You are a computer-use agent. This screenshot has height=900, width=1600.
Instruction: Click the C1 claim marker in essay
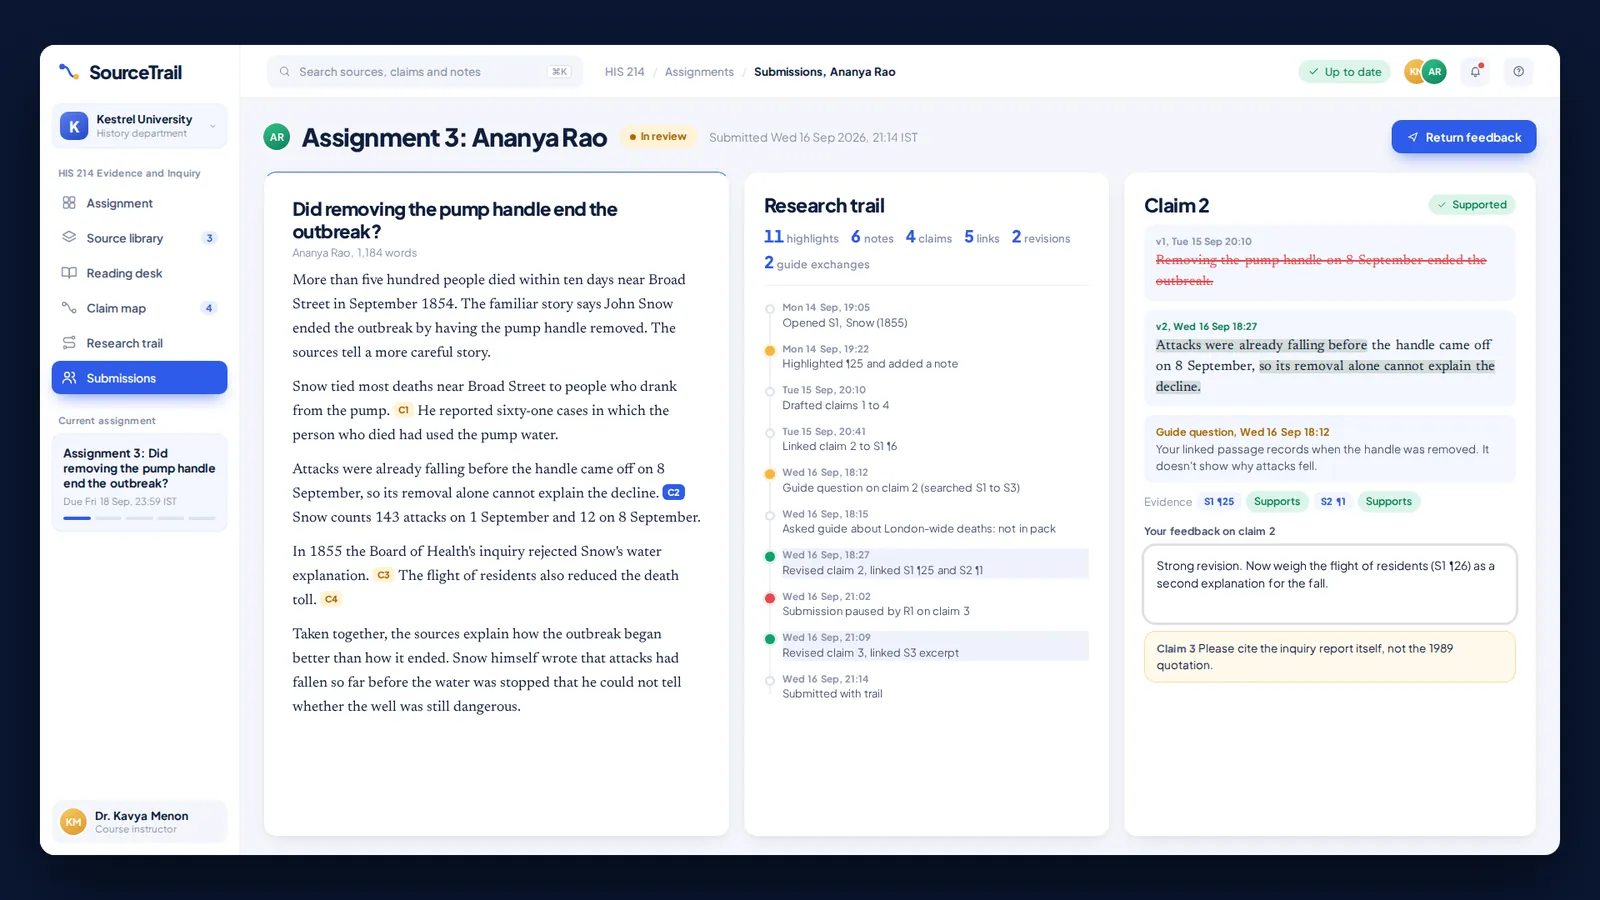[x=404, y=410]
